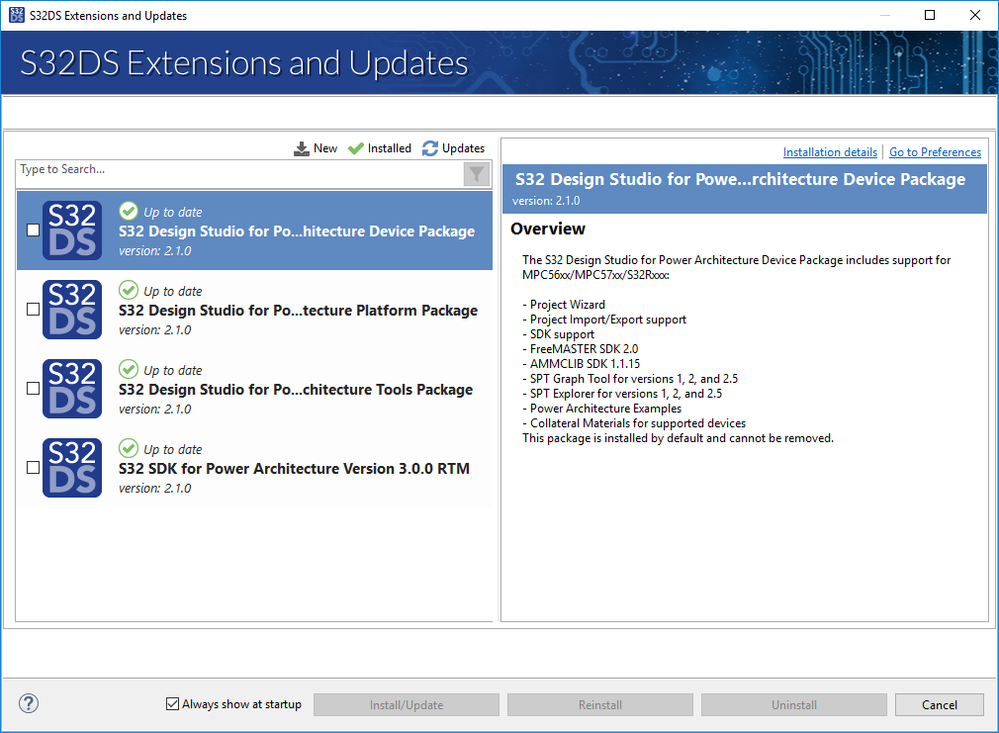Click the Updates filter label

tap(463, 149)
